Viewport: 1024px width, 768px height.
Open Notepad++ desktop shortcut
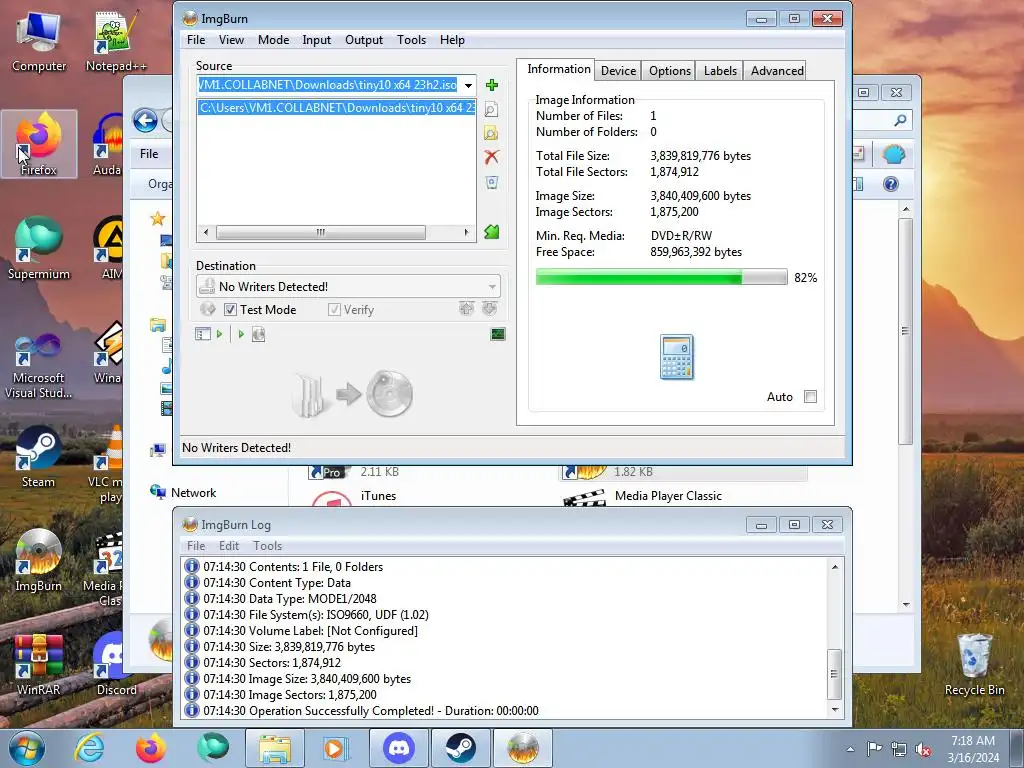[x=116, y=40]
